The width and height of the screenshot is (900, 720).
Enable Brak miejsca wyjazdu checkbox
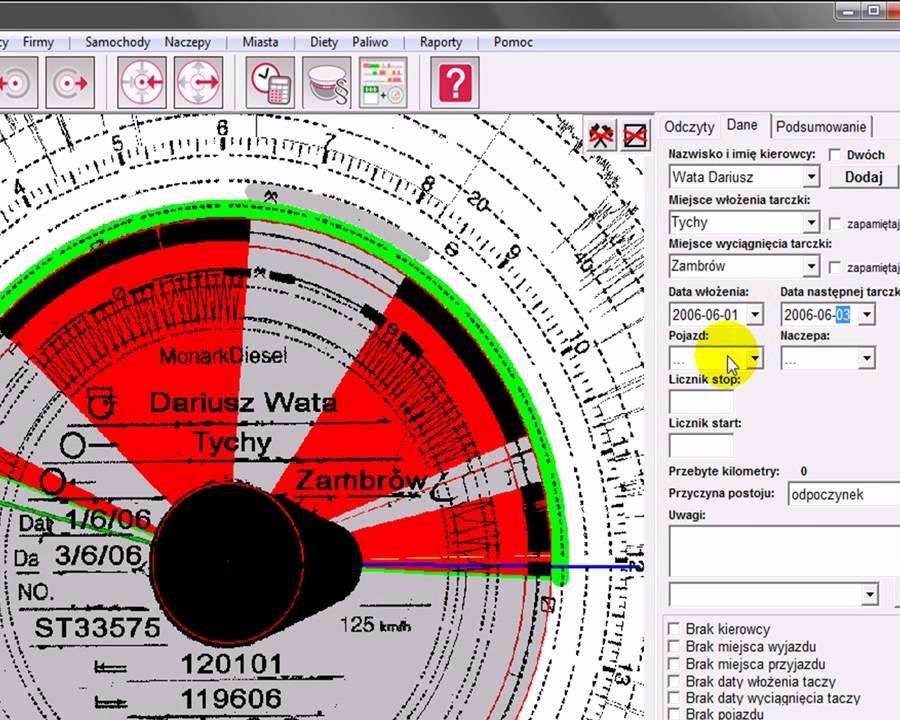pyautogui.click(x=674, y=647)
